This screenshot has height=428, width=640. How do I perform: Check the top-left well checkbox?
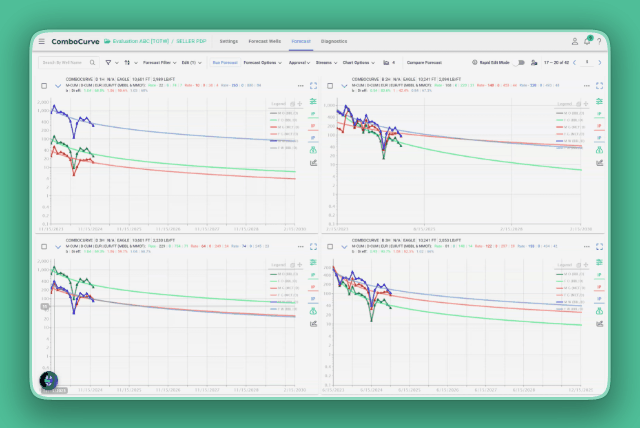[44, 86]
